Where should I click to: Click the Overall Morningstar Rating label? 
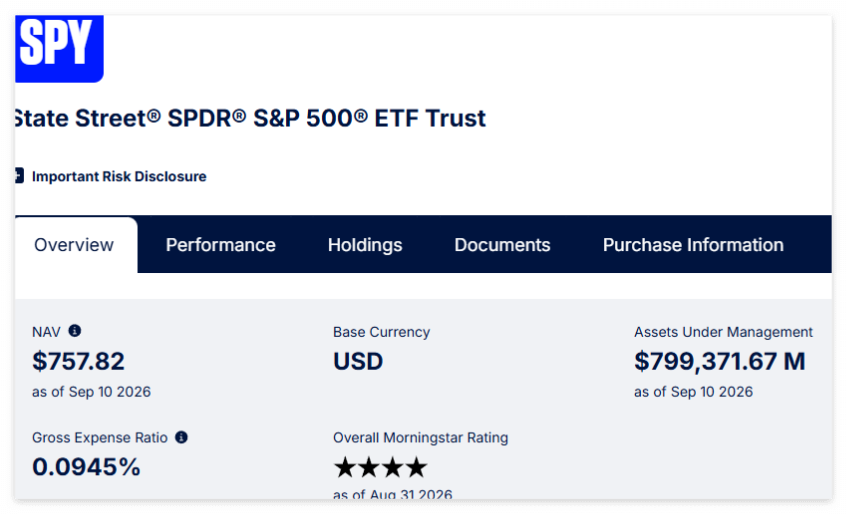(420, 437)
